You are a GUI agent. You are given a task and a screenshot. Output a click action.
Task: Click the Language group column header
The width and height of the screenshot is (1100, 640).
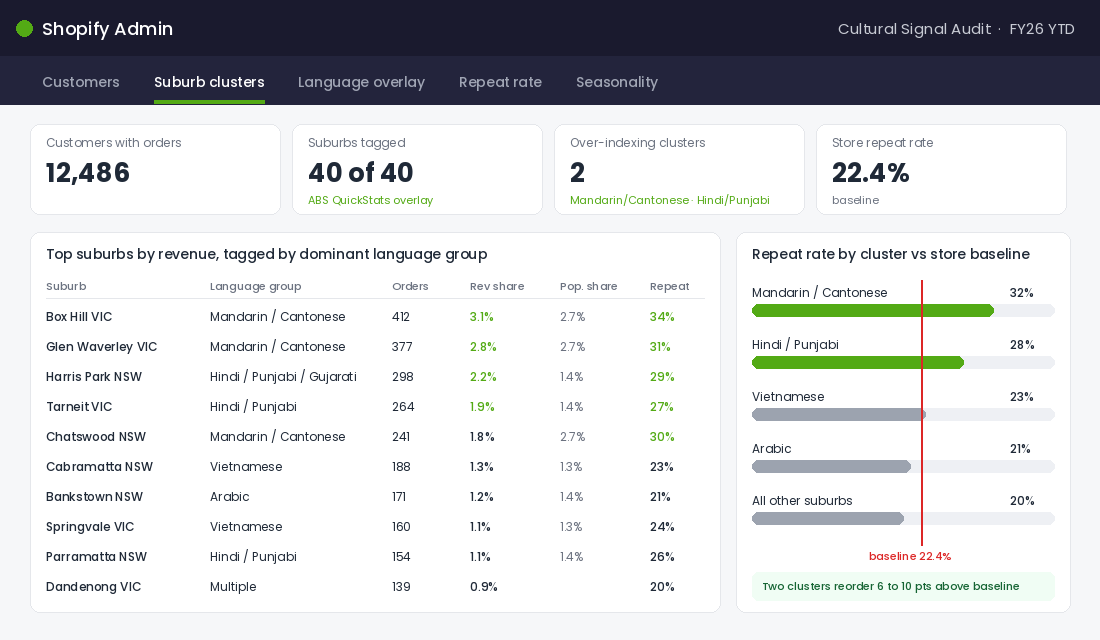click(x=255, y=286)
